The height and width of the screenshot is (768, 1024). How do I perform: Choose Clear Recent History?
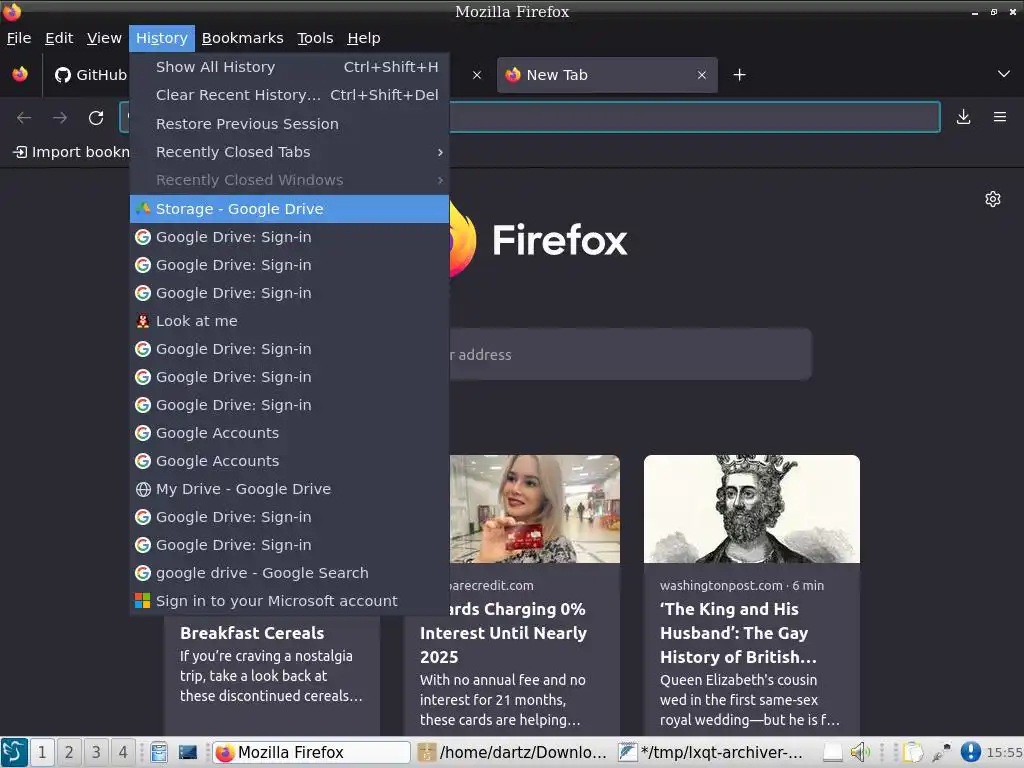click(289, 95)
